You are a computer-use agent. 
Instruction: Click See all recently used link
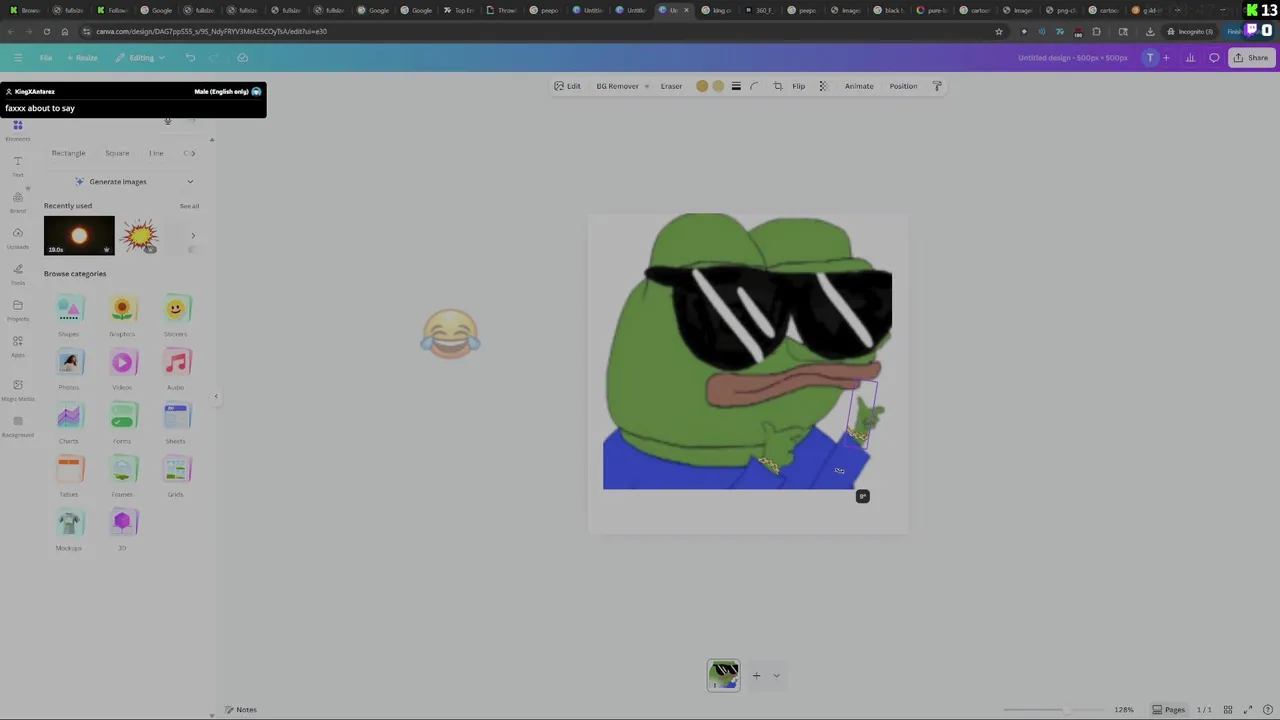coord(189,206)
